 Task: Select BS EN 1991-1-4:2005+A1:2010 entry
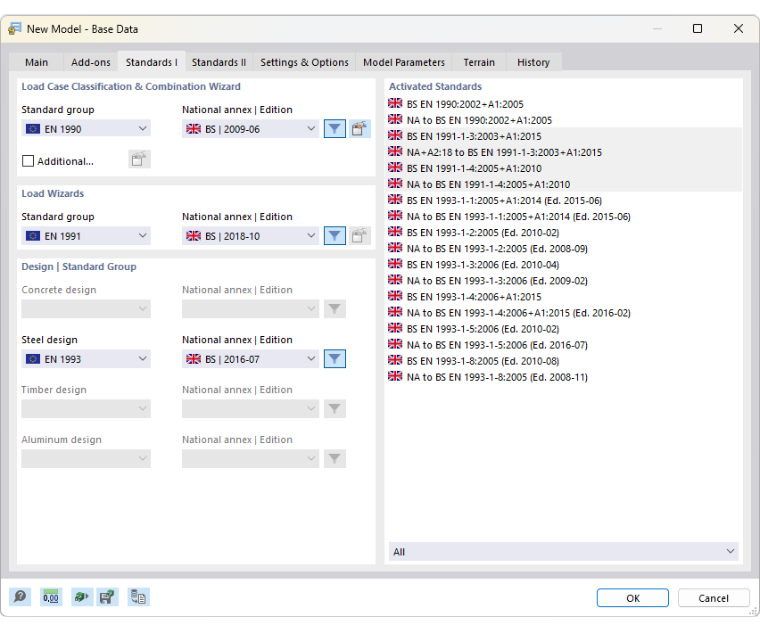click(x=564, y=168)
